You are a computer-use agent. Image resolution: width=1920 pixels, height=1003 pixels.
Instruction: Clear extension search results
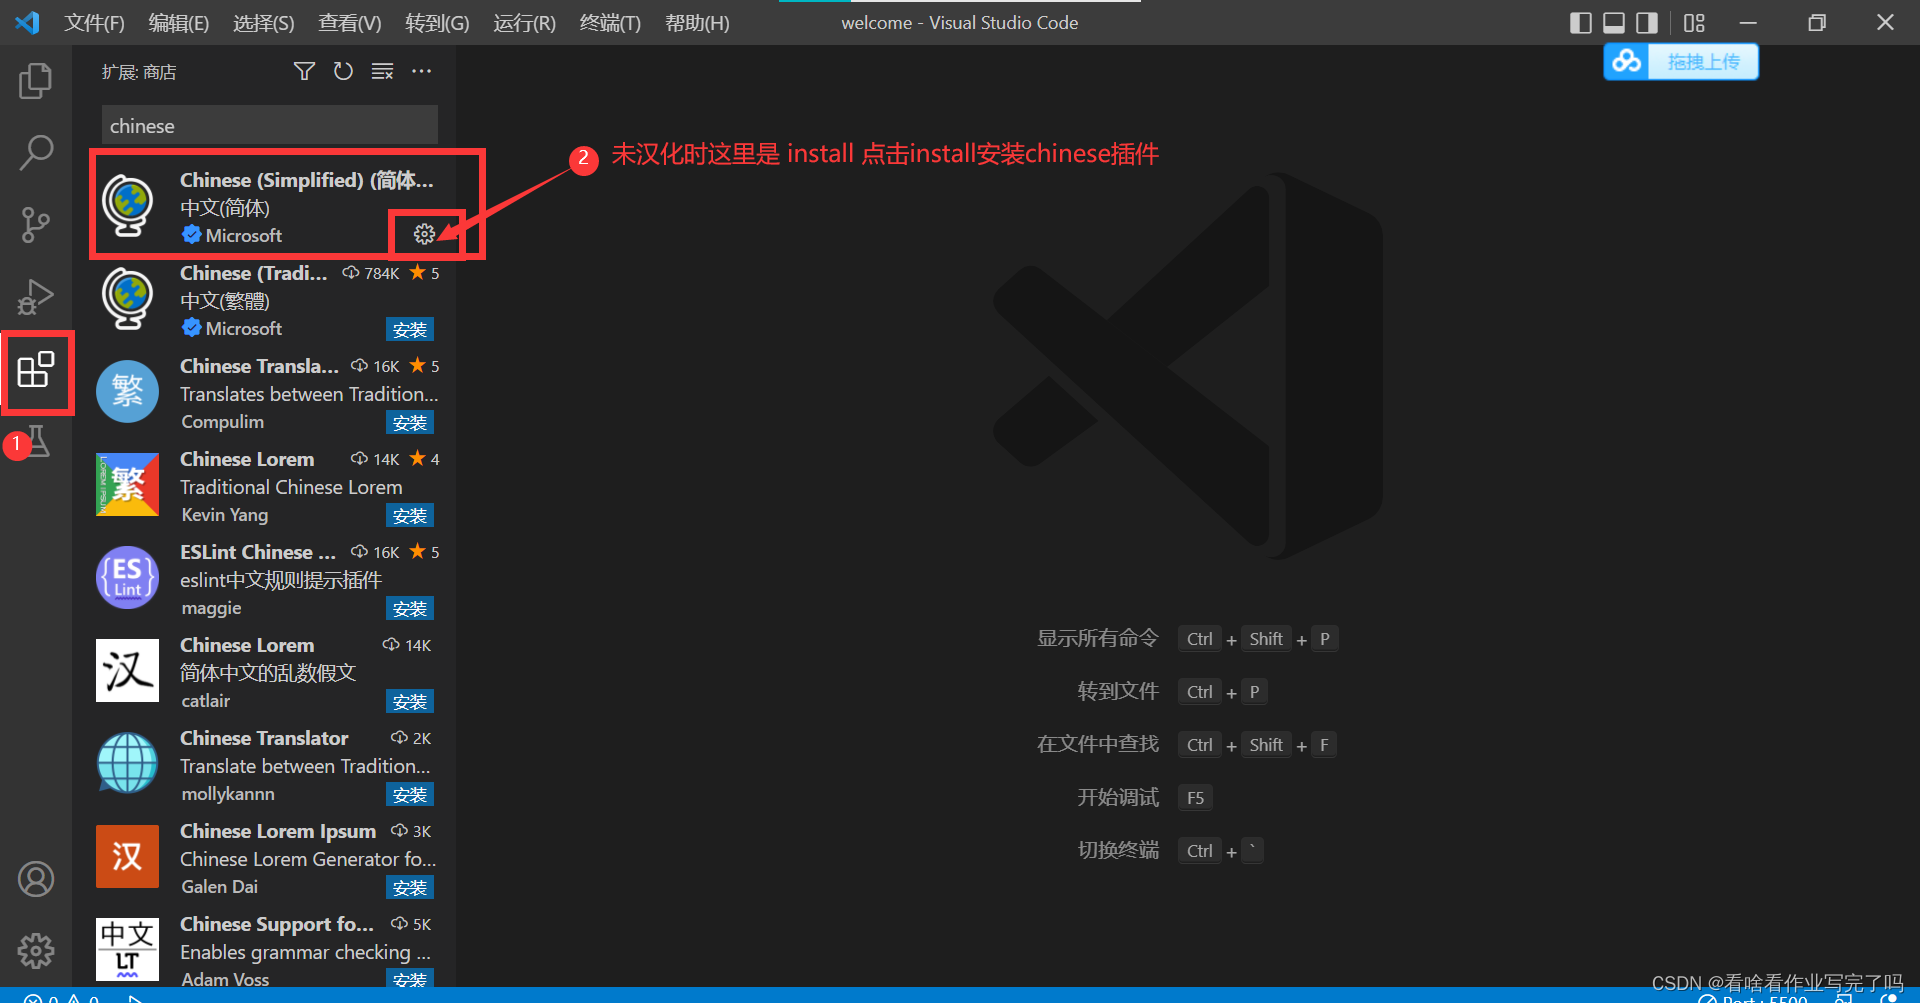pos(382,71)
